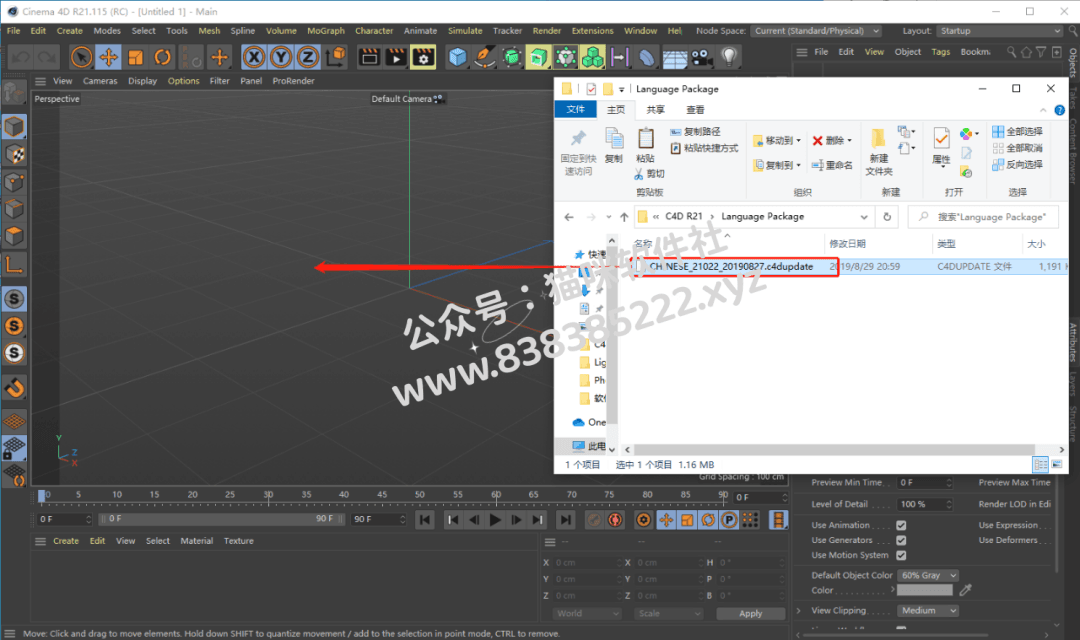This screenshot has height=640, width=1080.
Task: Click the Explorer search box
Action: pyautogui.click(x=984, y=217)
